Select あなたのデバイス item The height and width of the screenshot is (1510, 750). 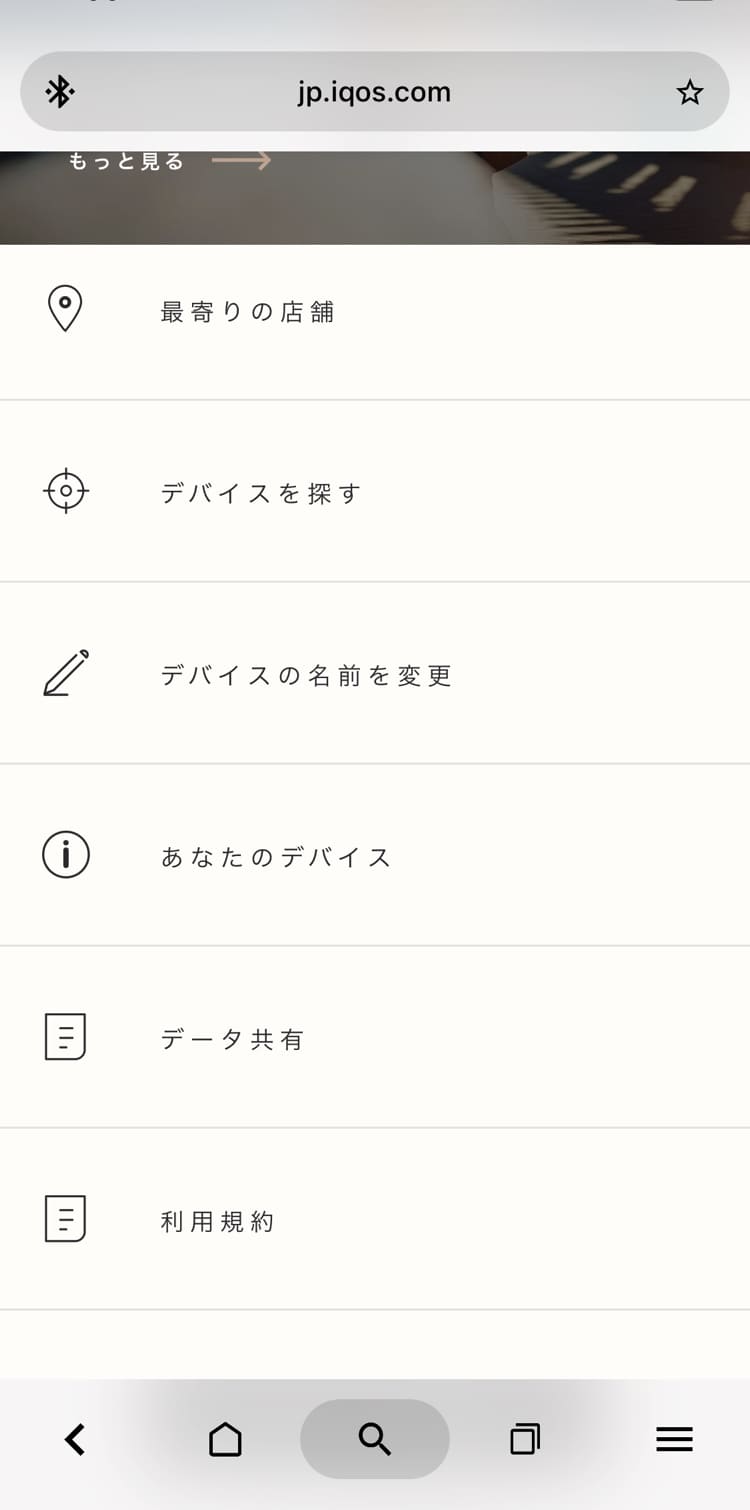(276, 857)
